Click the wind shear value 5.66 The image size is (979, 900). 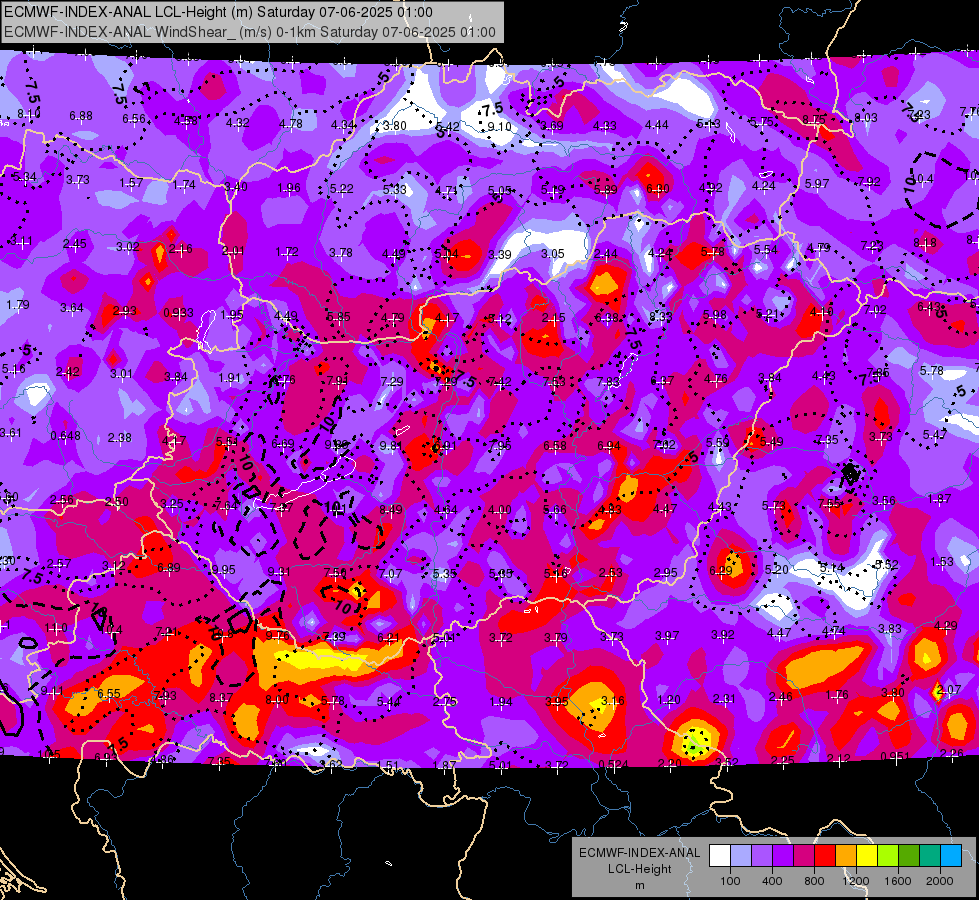[x=555, y=510]
